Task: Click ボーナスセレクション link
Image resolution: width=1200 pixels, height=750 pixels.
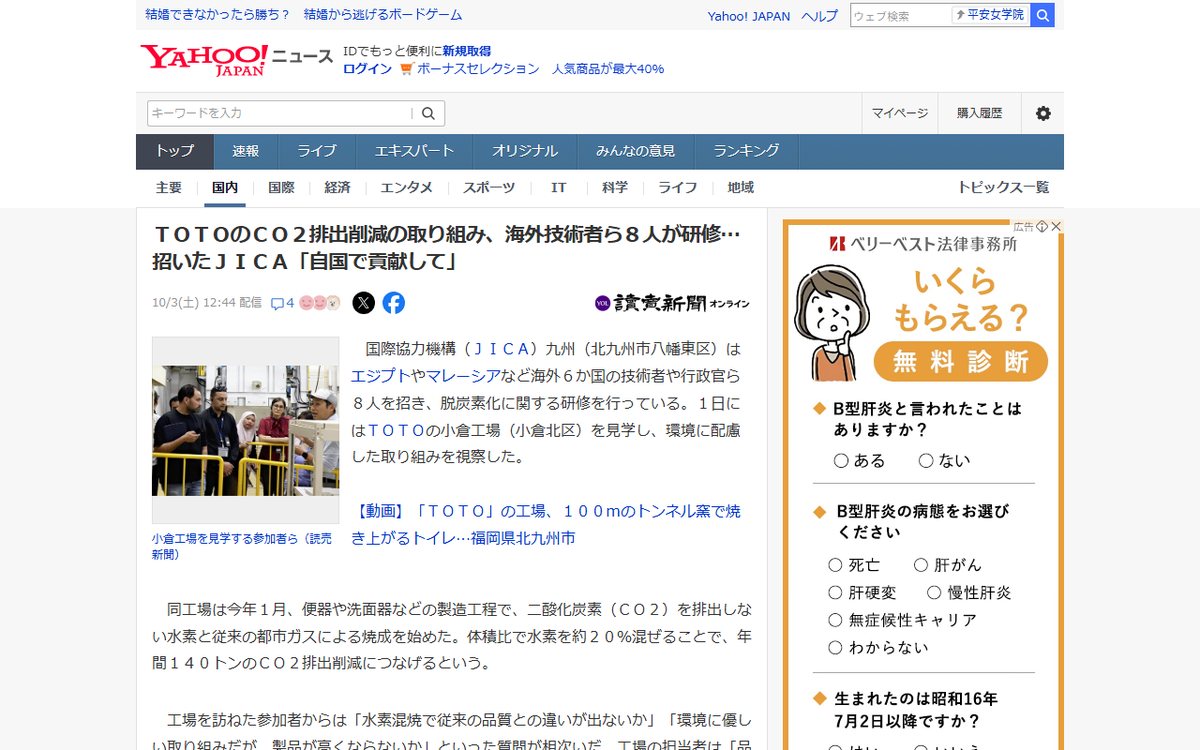Action: tap(478, 69)
